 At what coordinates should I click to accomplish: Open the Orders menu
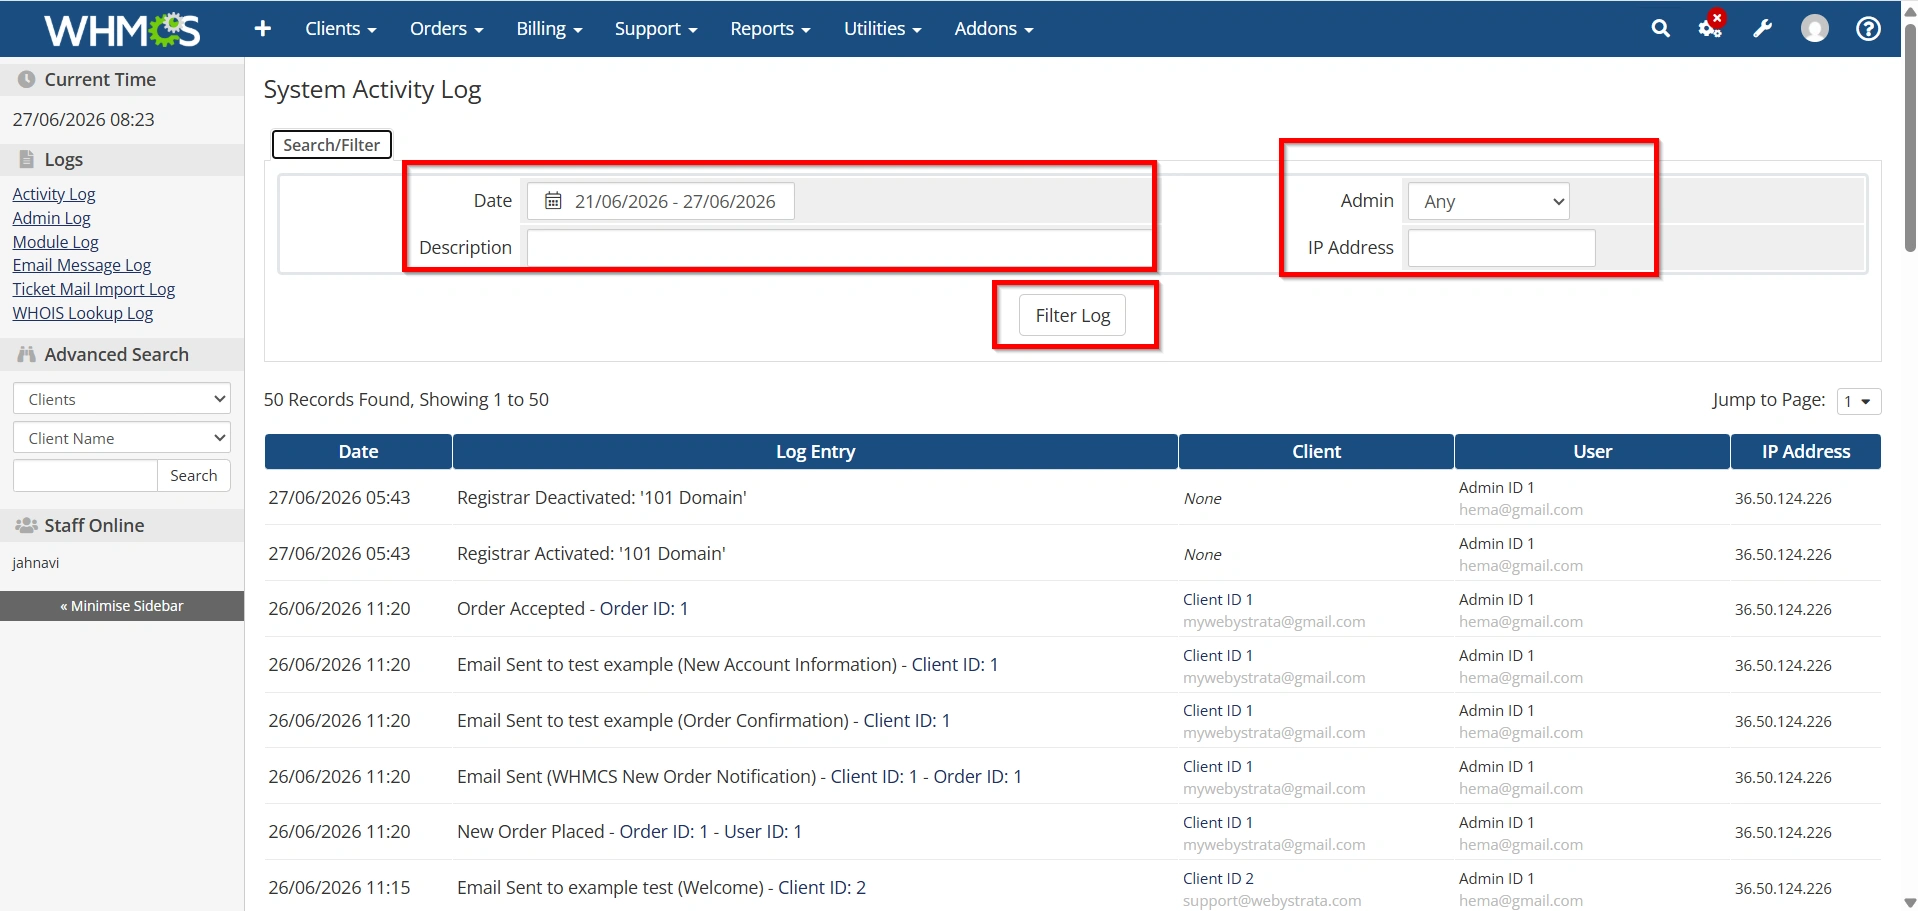[x=446, y=29]
